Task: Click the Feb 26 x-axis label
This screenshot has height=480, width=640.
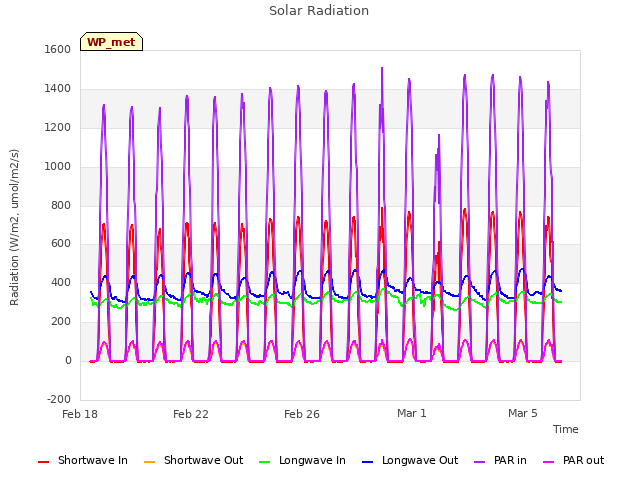Action: coord(302,414)
